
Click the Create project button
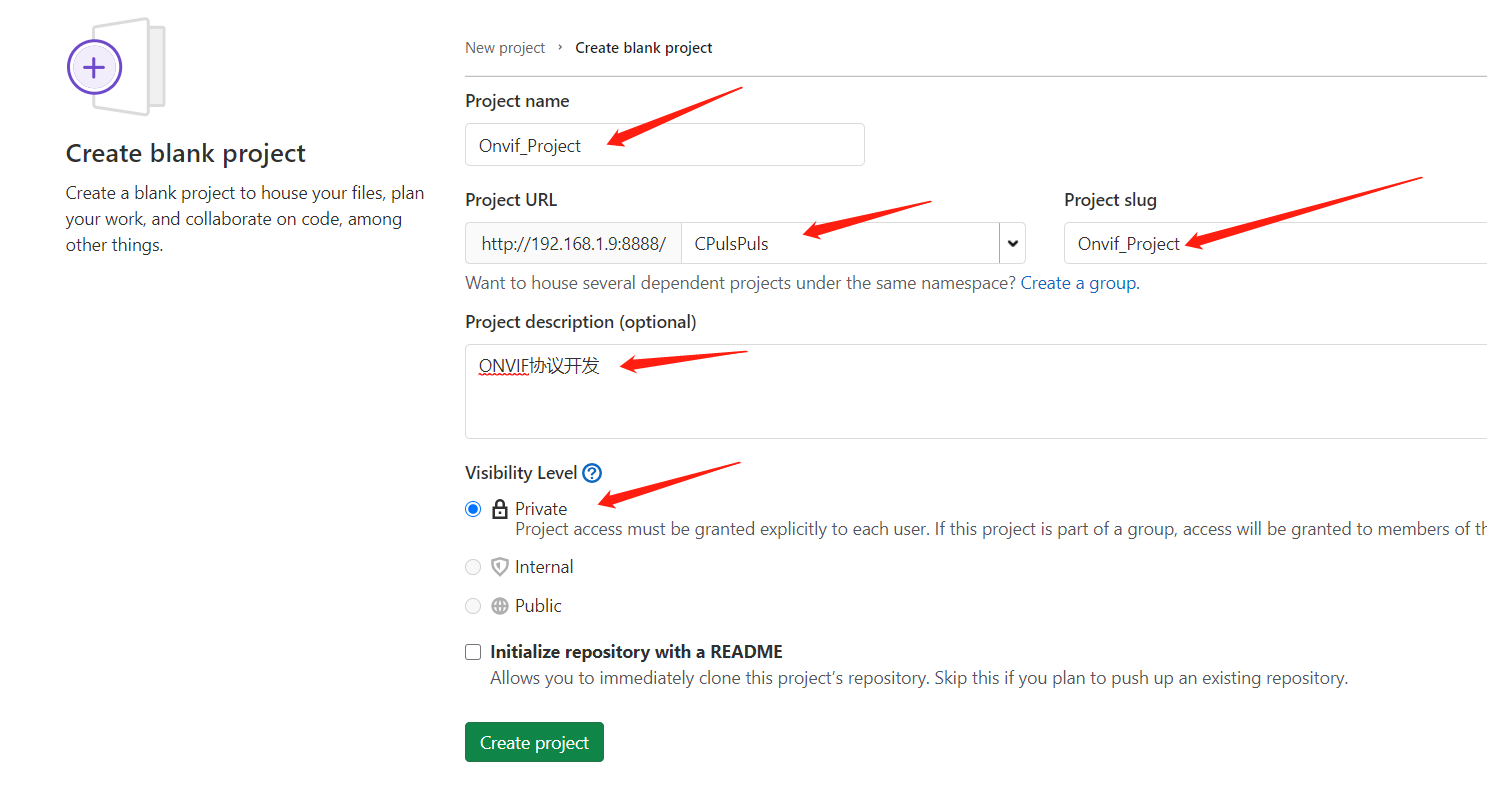click(x=534, y=742)
